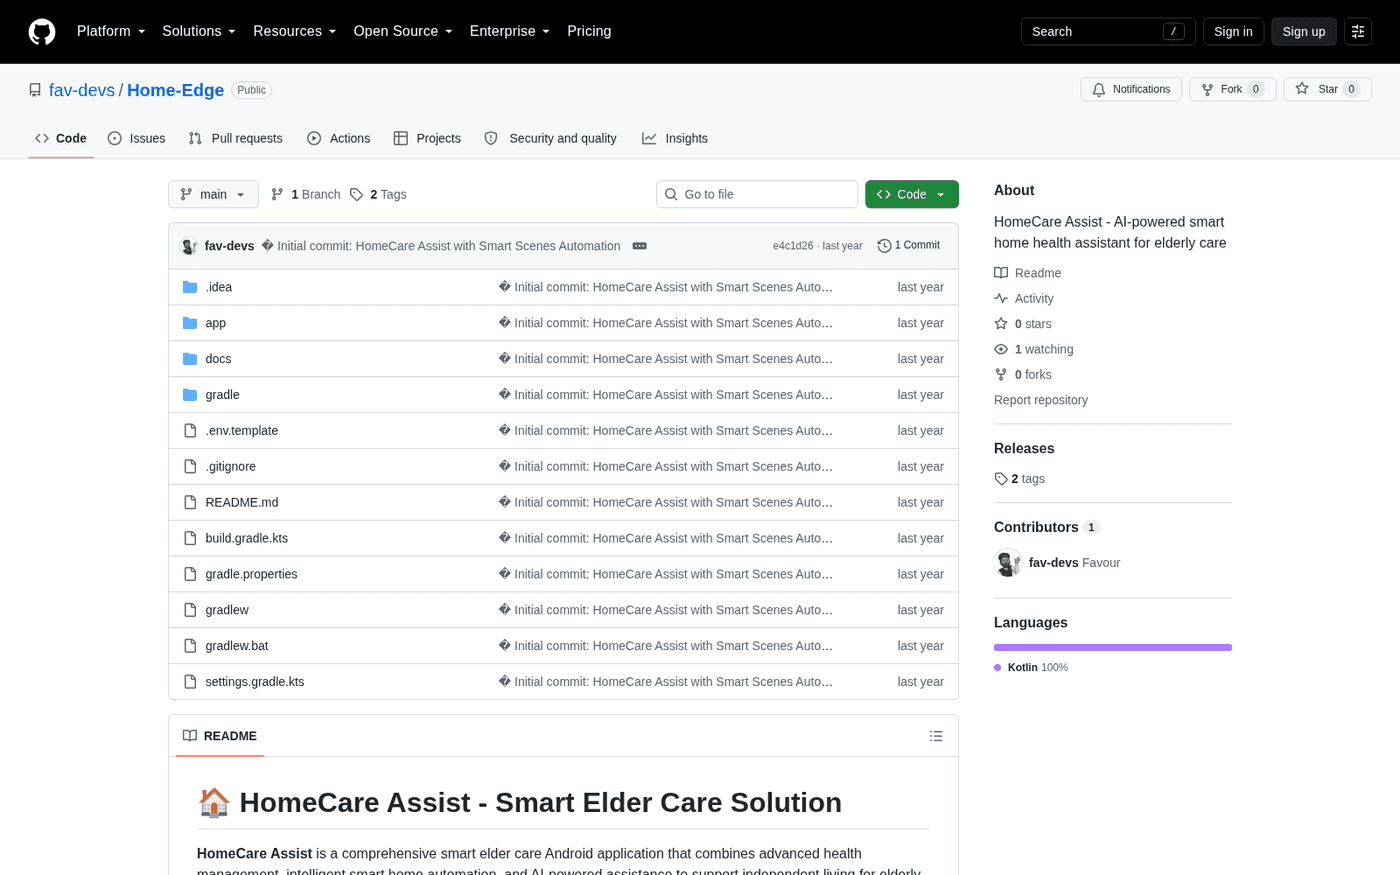Expand the Enterprise menu
This screenshot has height=875, width=1400.
[x=510, y=32]
